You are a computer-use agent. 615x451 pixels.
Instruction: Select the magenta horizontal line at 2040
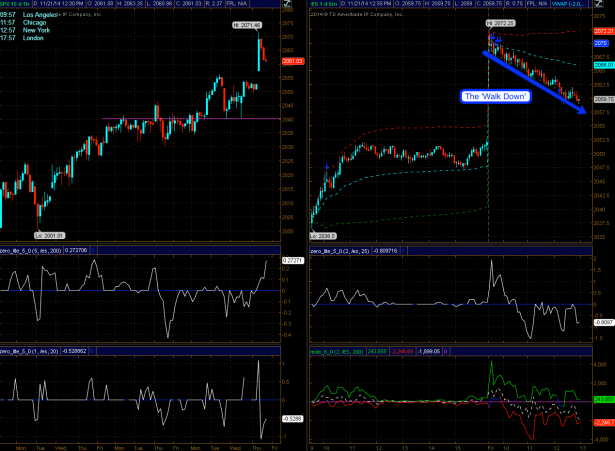(150, 118)
